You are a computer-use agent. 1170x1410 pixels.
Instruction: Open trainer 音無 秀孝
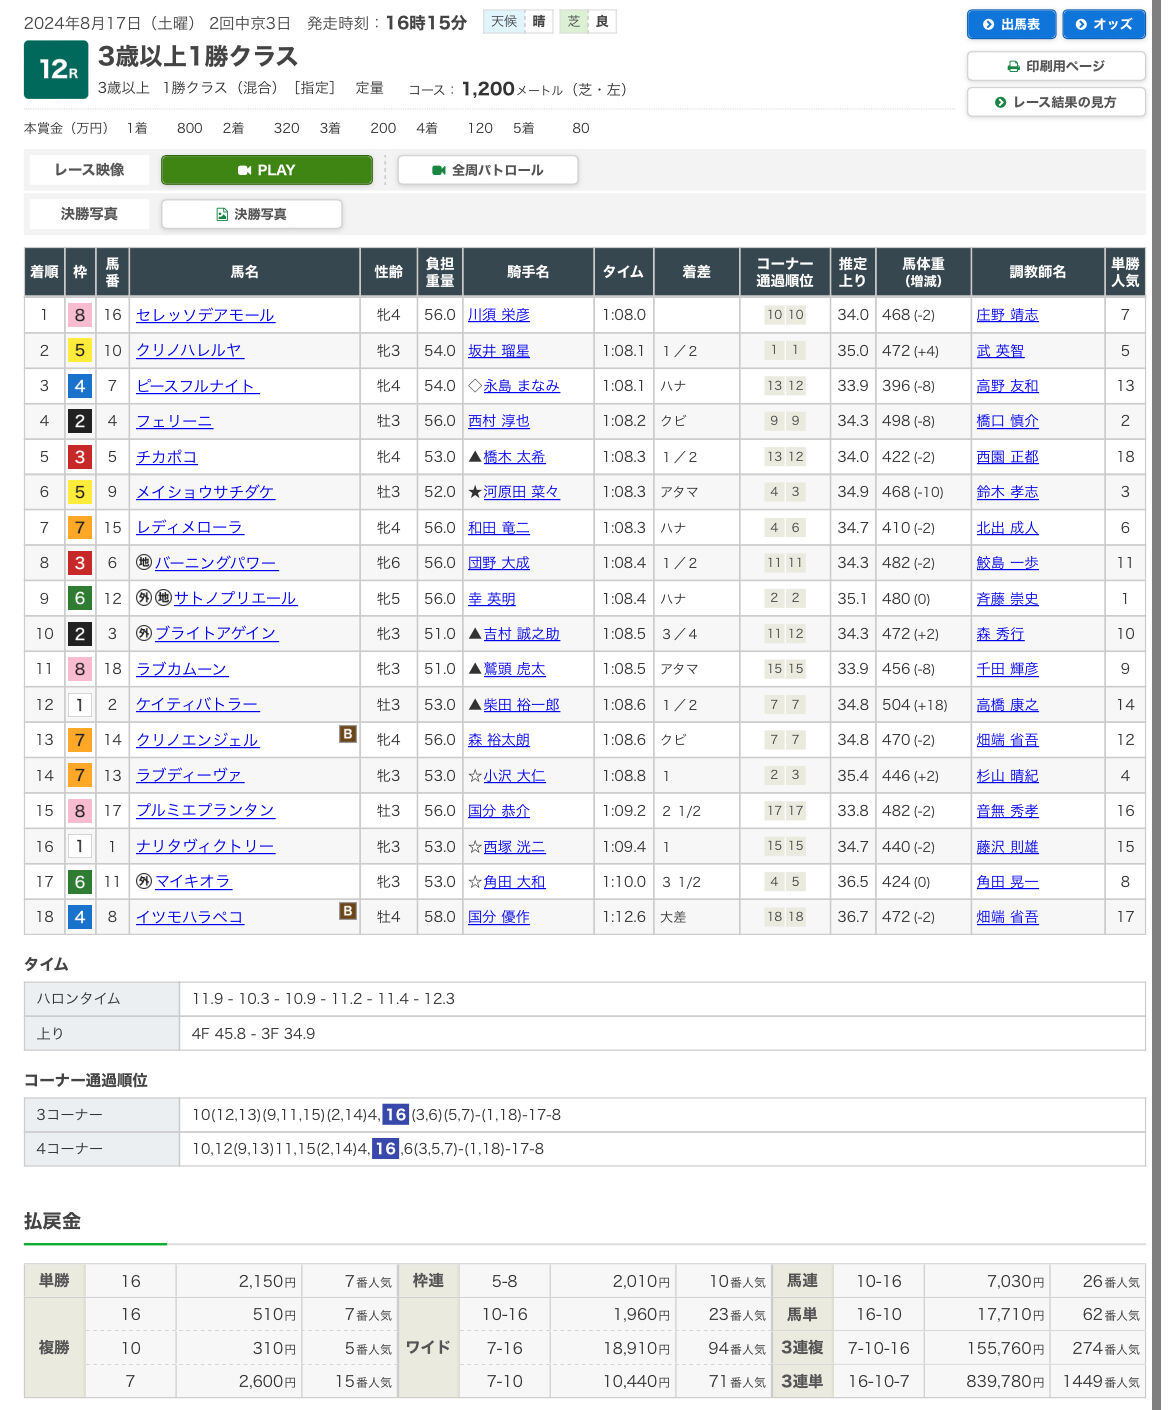[x=1007, y=811]
